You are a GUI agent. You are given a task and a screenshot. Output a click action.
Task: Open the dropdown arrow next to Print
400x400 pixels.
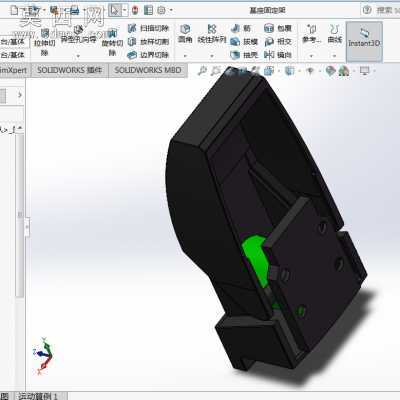(x=85, y=11)
